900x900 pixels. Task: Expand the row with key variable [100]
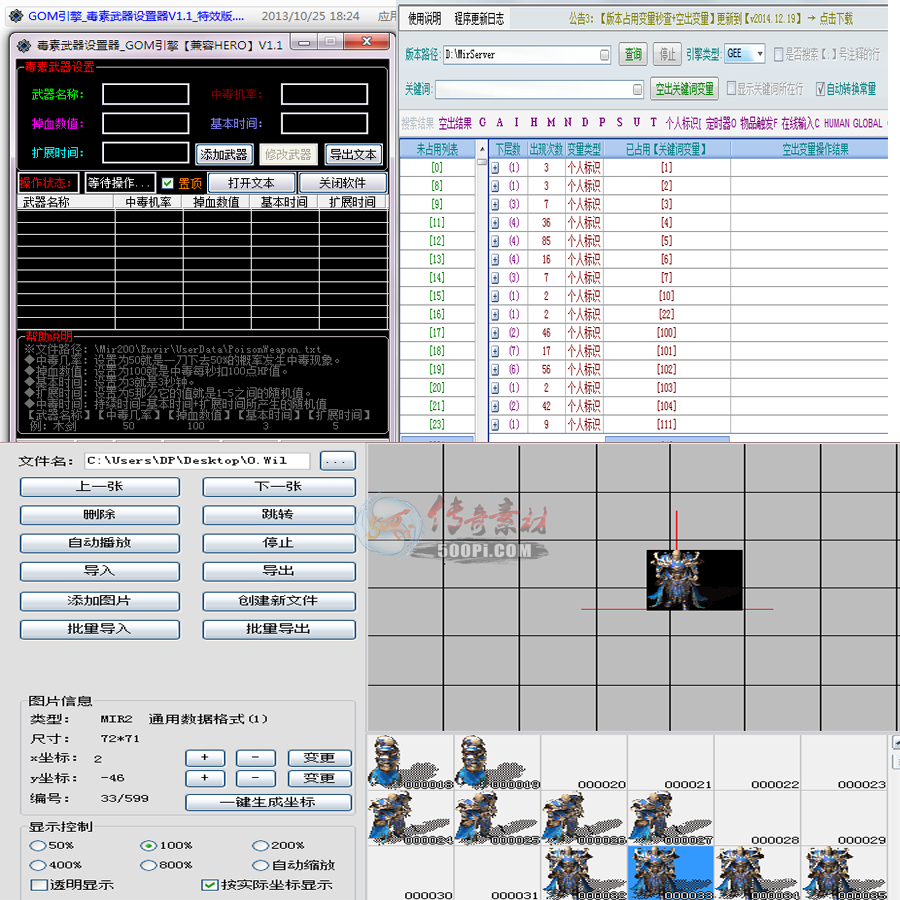[x=495, y=333]
